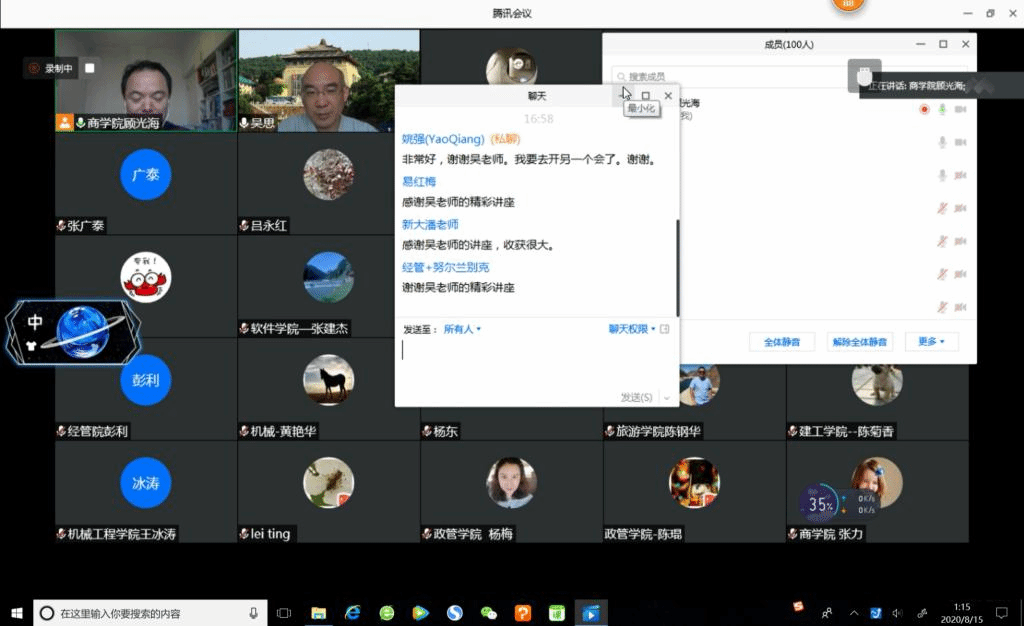The width and height of the screenshot is (1024, 626).
Task: Switch to Tencent Meeting on the taskbar
Action: pos(590,613)
